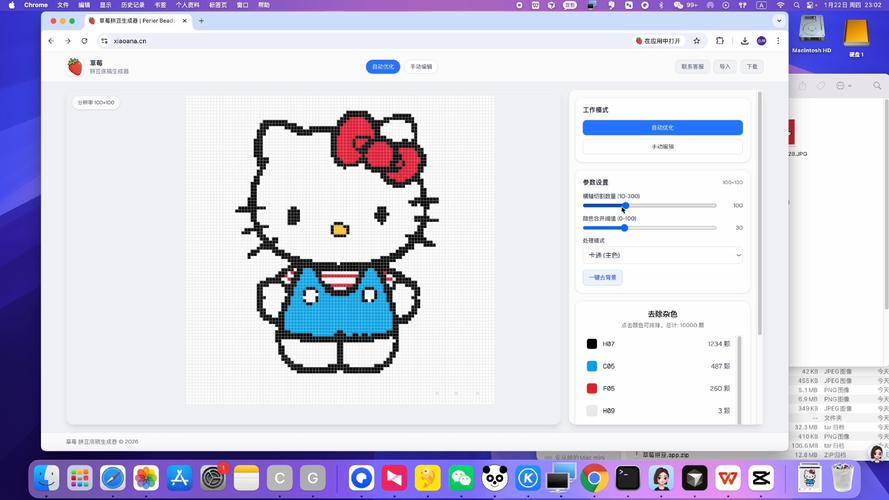Click the Hello Kitty pixel canvas

(340, 250)
